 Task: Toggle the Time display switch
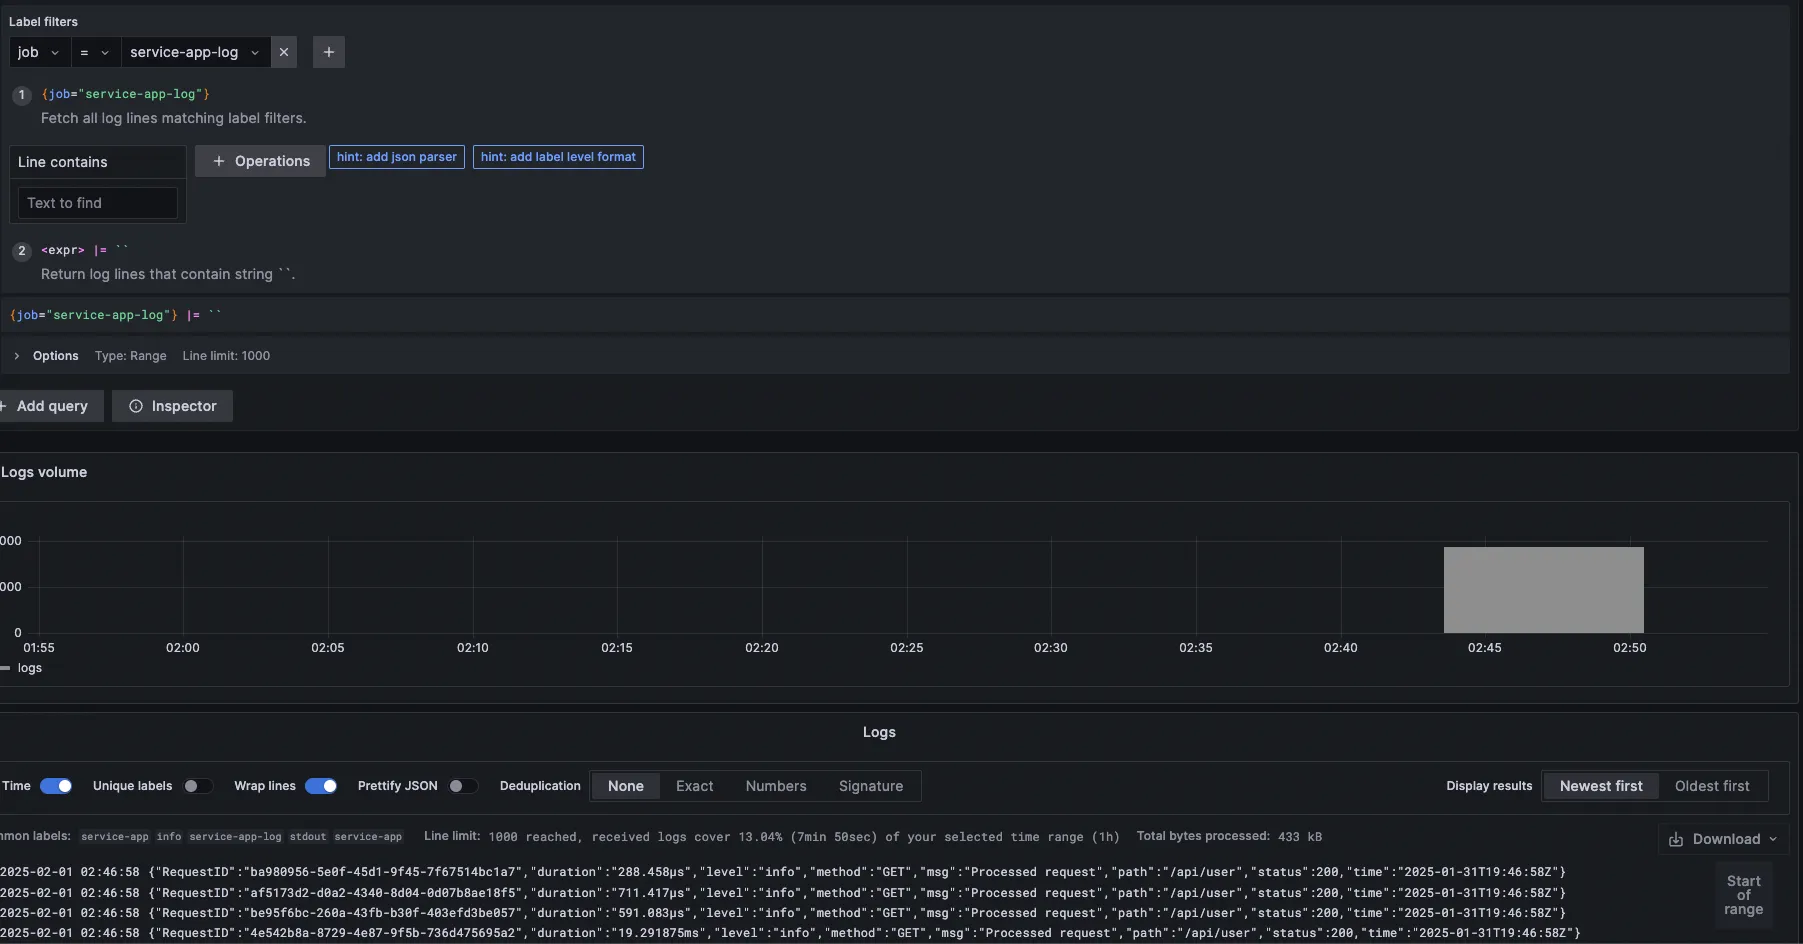56,786
